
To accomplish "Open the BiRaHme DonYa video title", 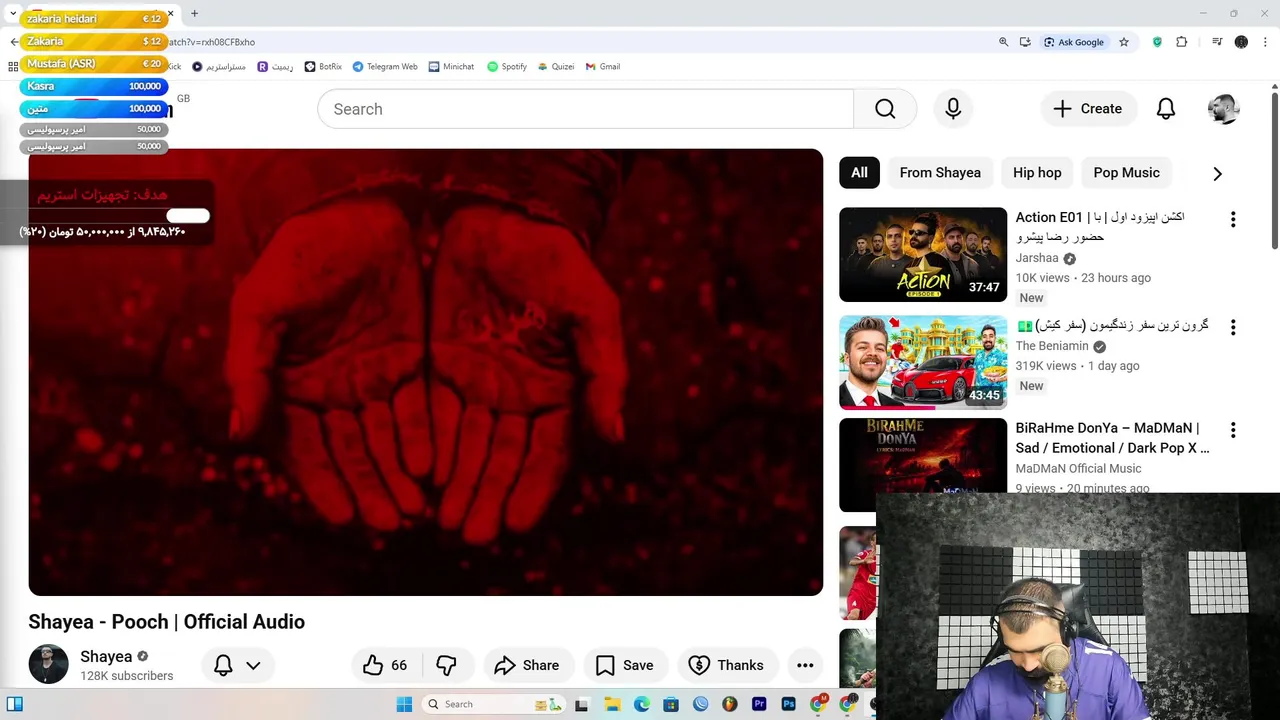I will coord(1112,438).
